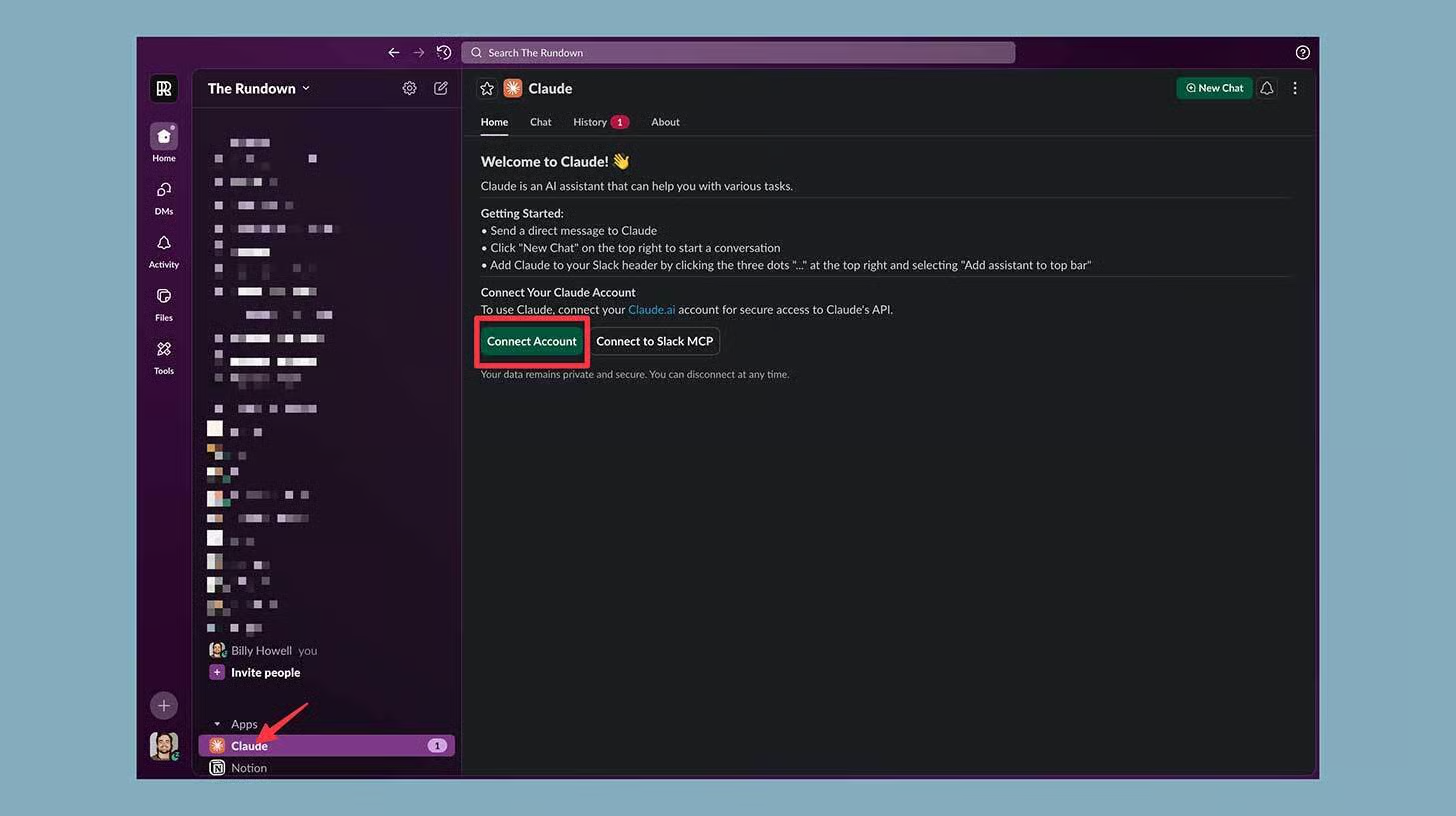The width and height of the screenshot is (1456, 816).
Task: Click the compose new message icon
Action: 441,88
